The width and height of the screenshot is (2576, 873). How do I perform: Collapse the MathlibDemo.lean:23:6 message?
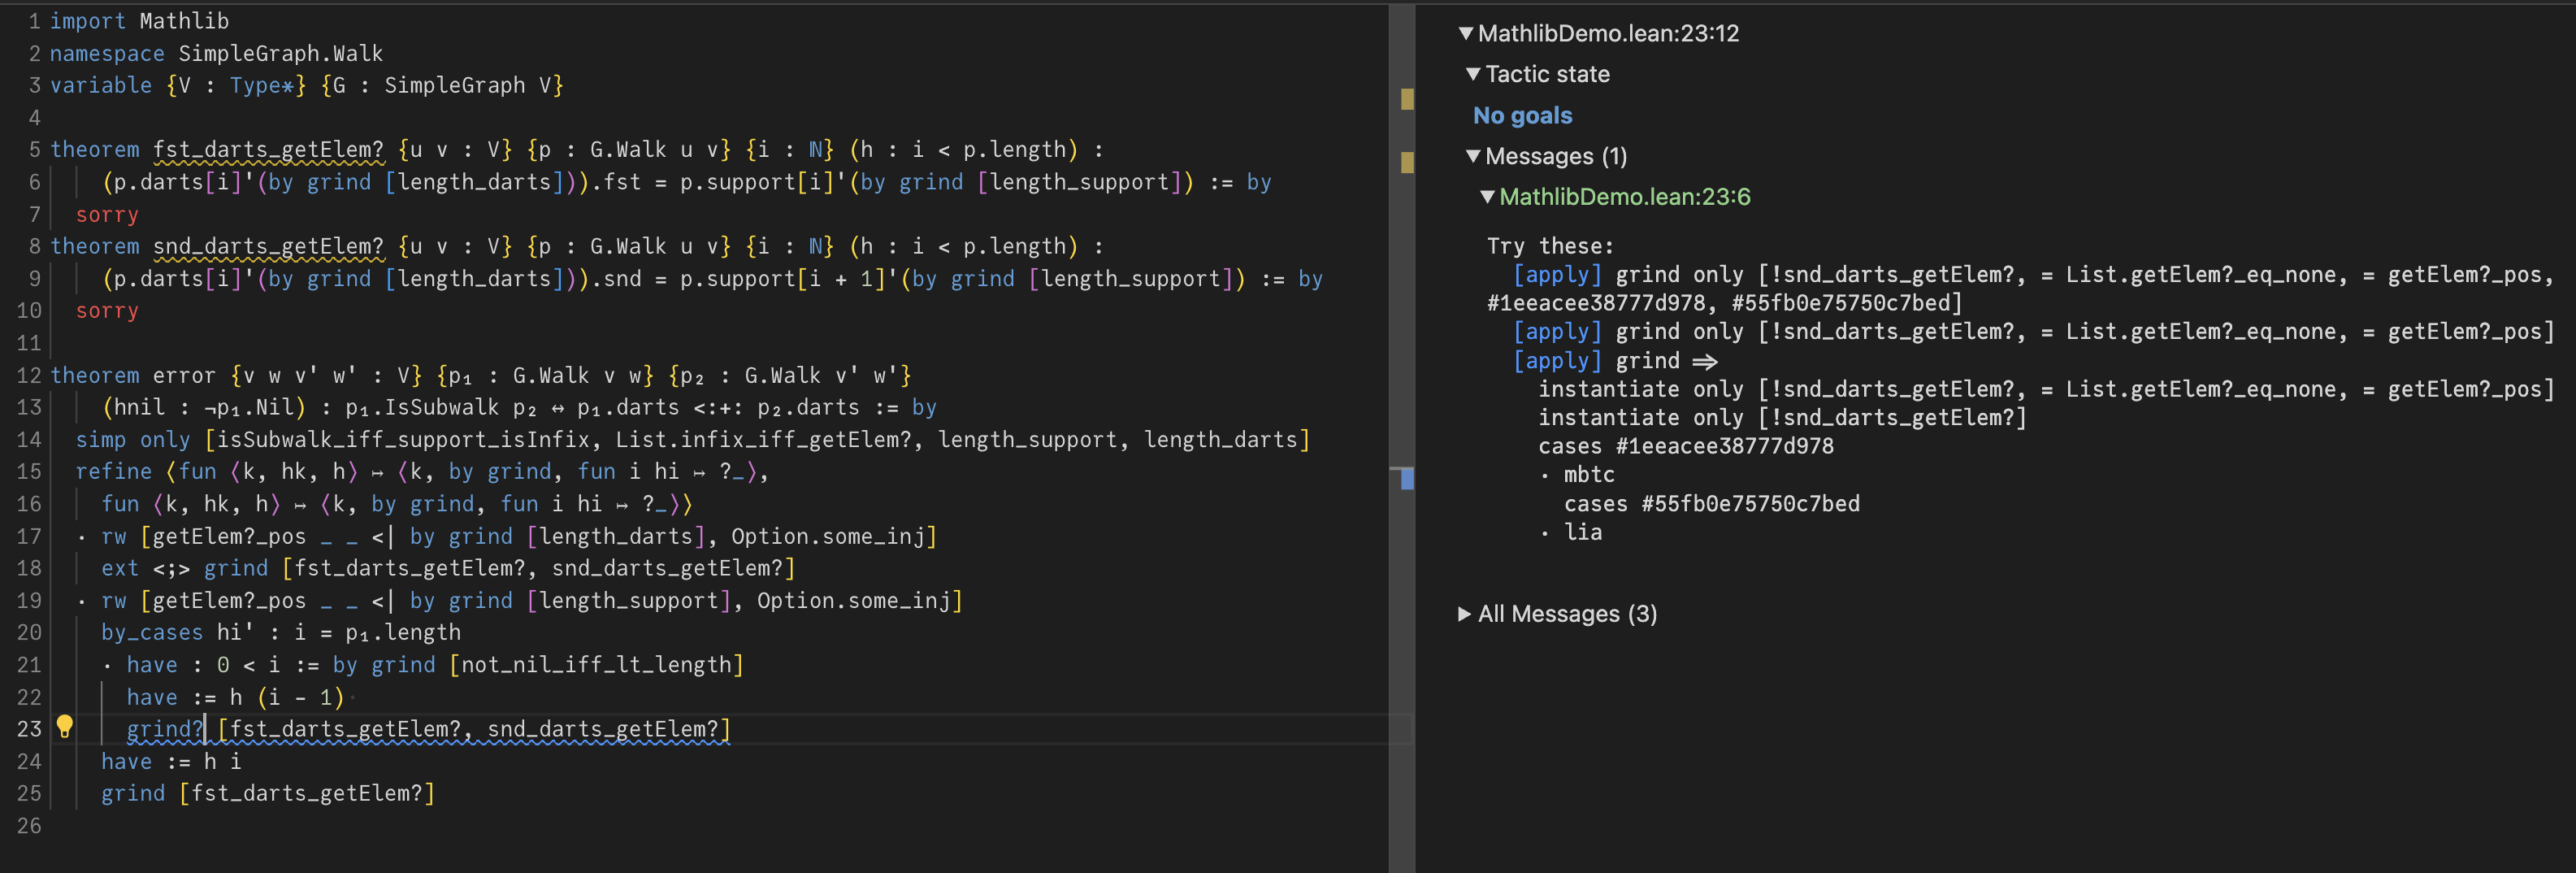pos(1487,198)
